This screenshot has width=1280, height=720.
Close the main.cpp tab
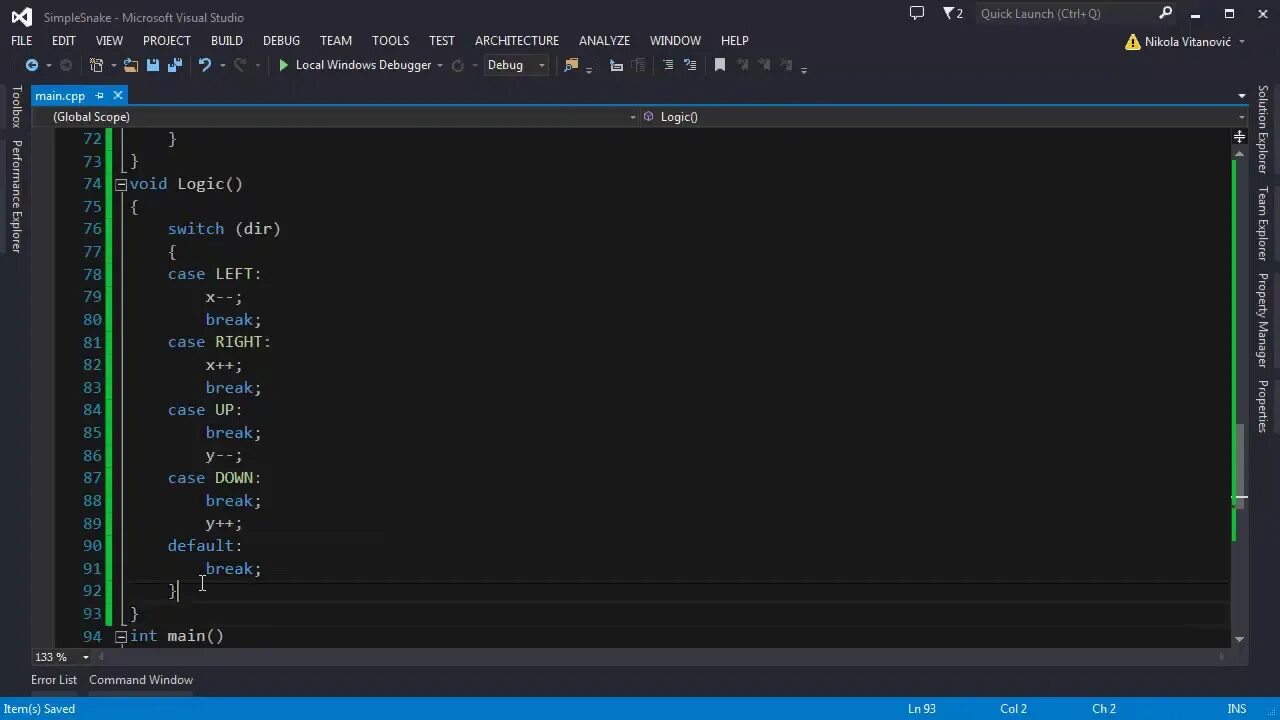tap(118, 96)
